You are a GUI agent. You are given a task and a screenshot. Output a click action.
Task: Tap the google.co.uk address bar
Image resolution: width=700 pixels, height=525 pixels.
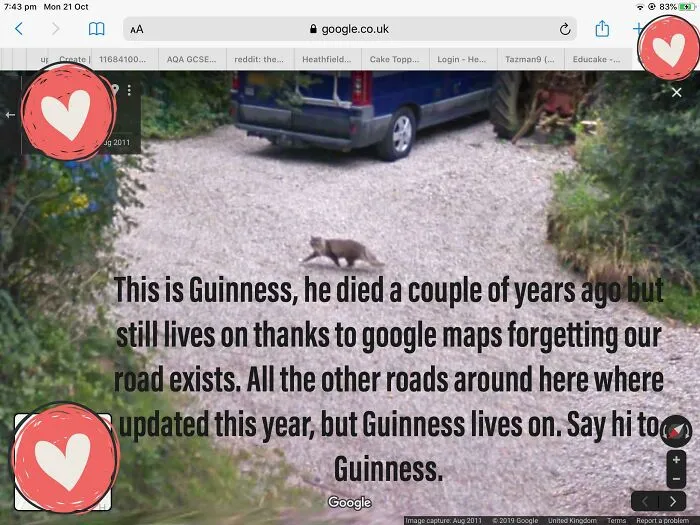350,29
